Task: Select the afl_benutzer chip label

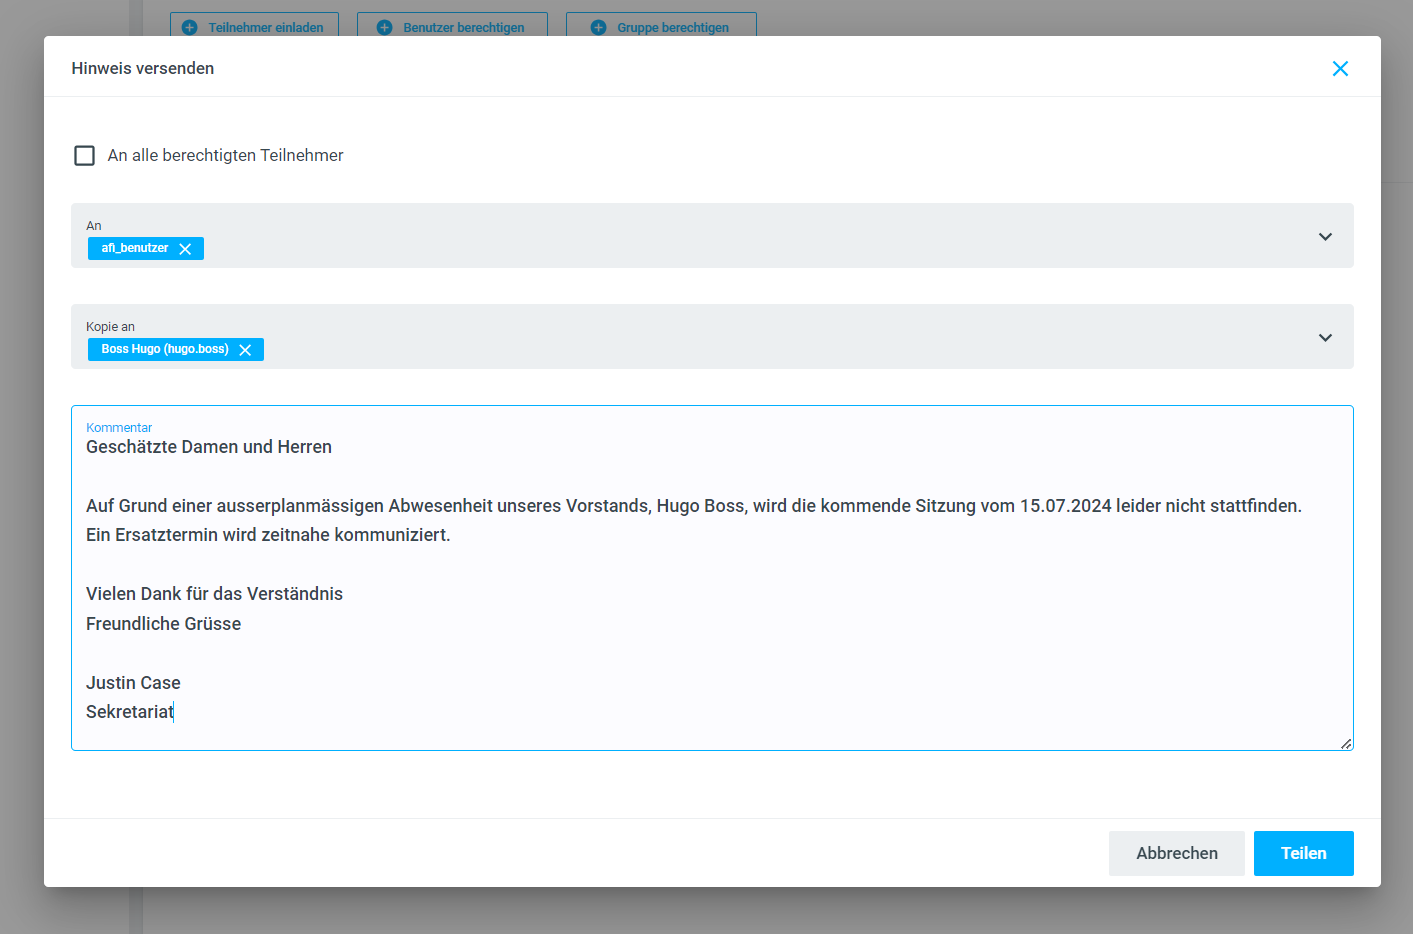Action: click(x=134, y=248)
